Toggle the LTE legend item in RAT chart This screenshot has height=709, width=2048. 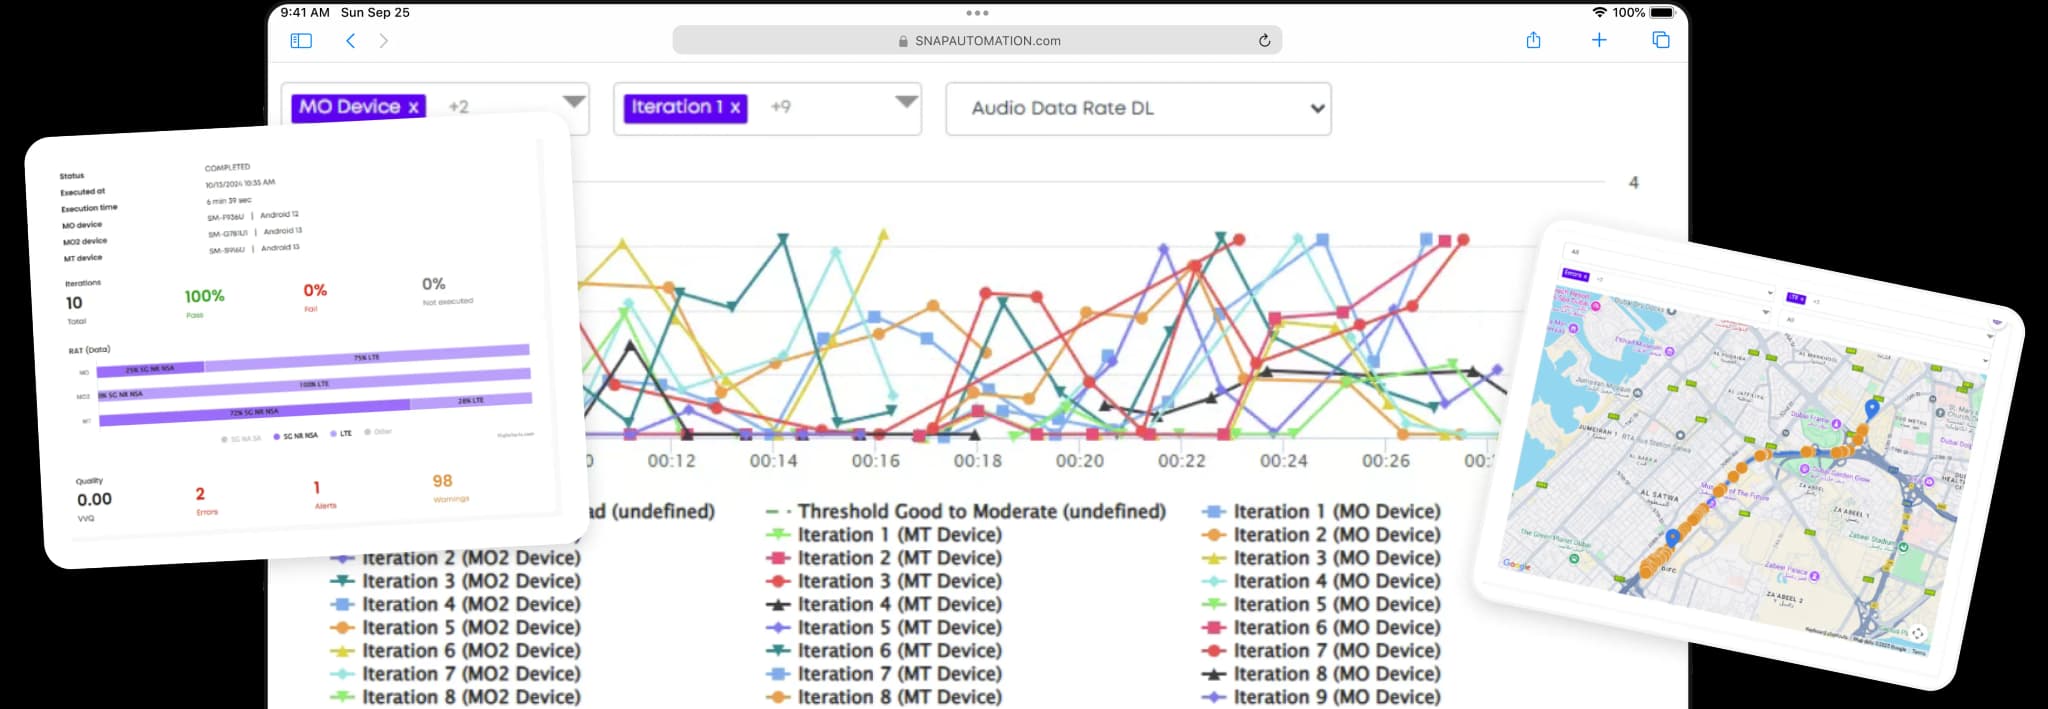tap(341, 434)
